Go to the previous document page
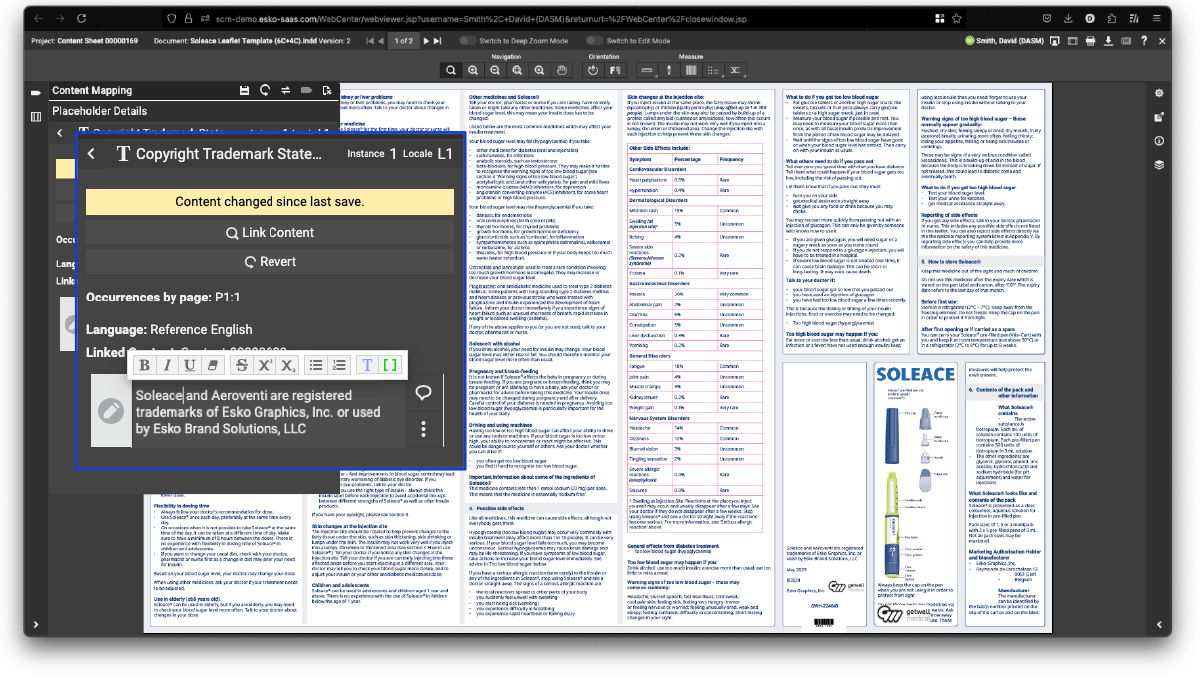Viewport: 1200px width, 681px height. pos(382,41)
